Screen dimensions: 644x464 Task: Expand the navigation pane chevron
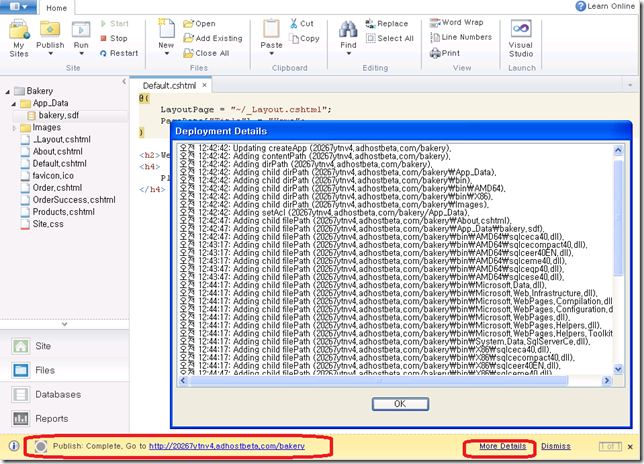[x=64, y=324]
